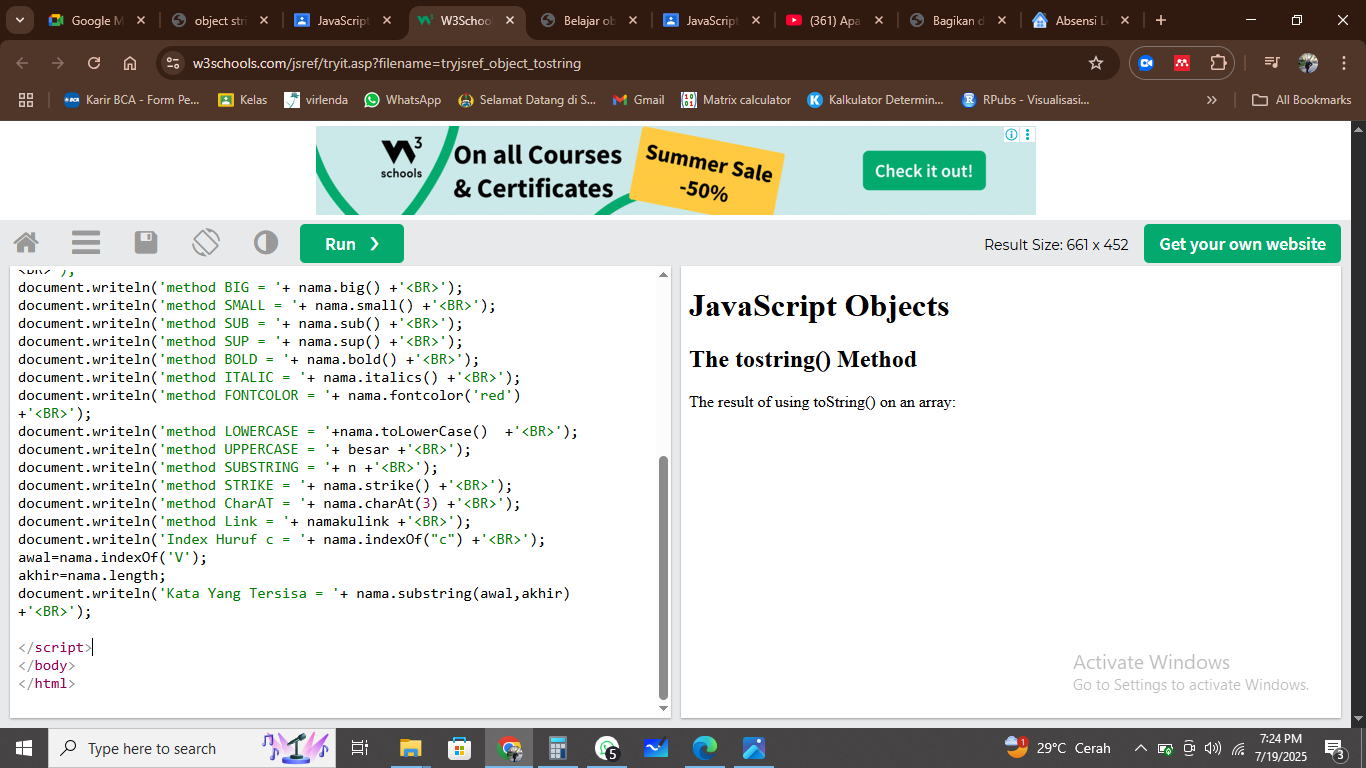The height and width of the screenshot is (768, 1366).
Task: Toggle dark mode with the contrast icon
Action: pyautogui.click(x=266, y=243)
